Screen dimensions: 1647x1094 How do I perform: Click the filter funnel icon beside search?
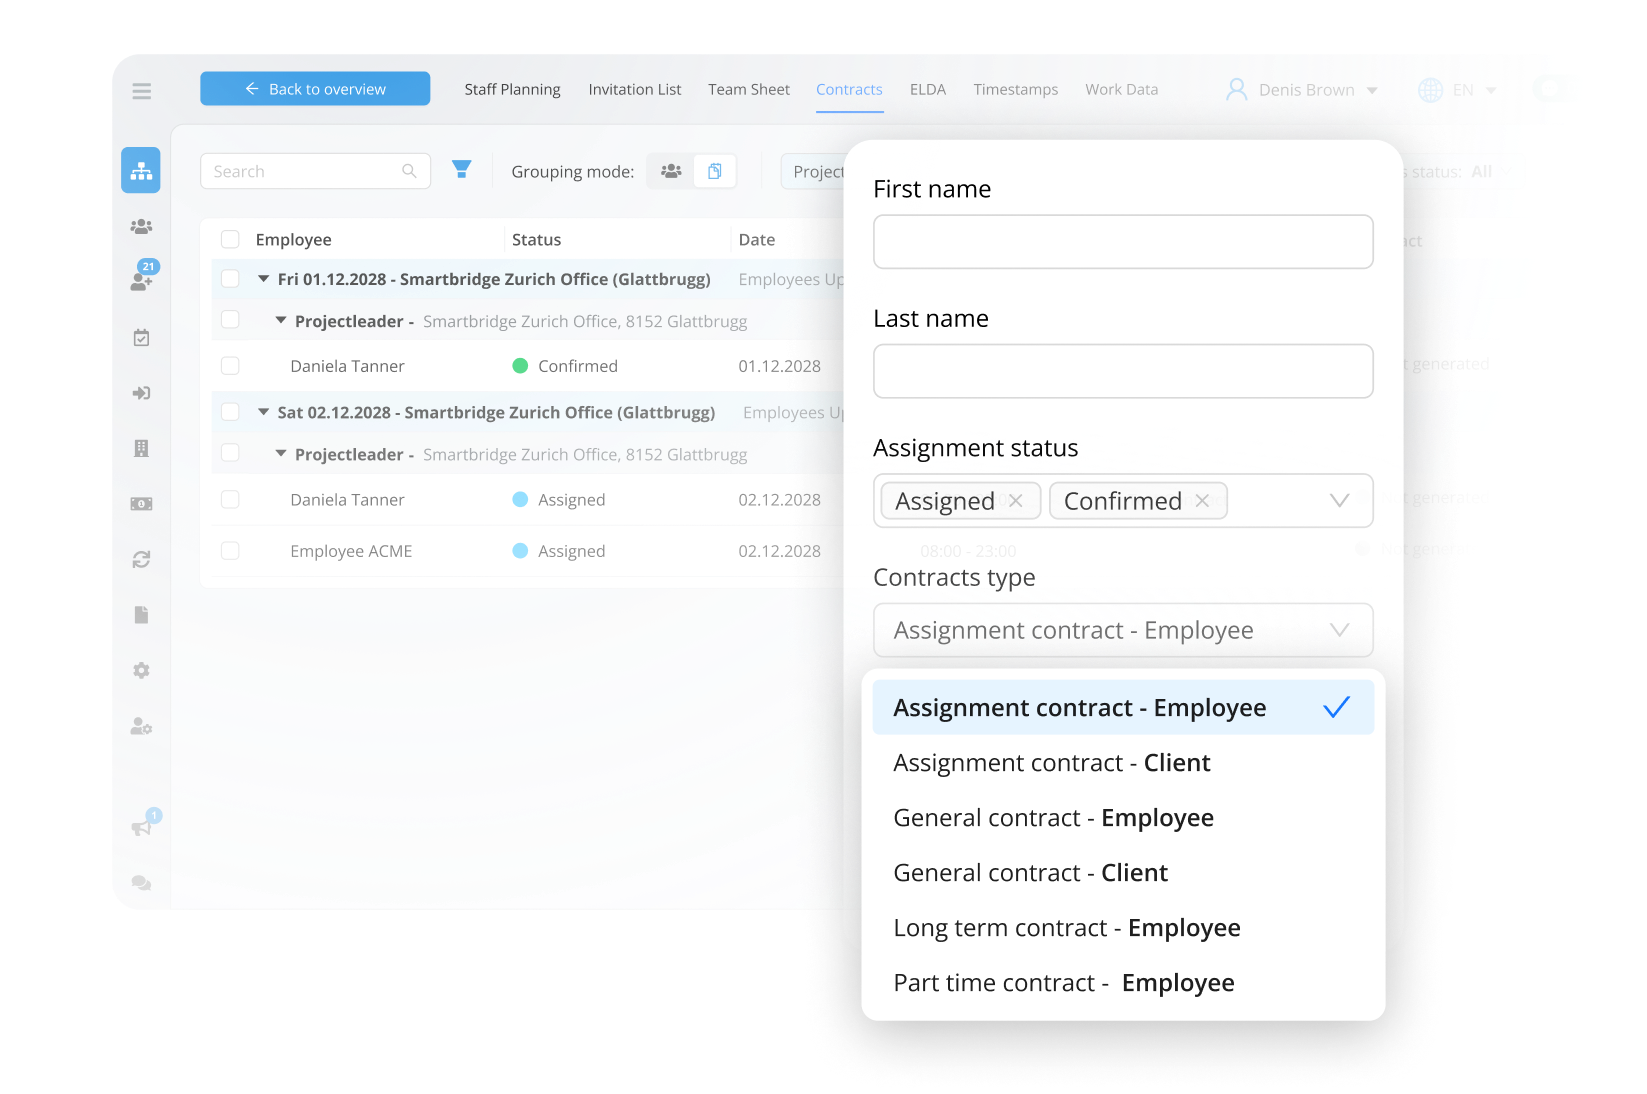(461, 170)
